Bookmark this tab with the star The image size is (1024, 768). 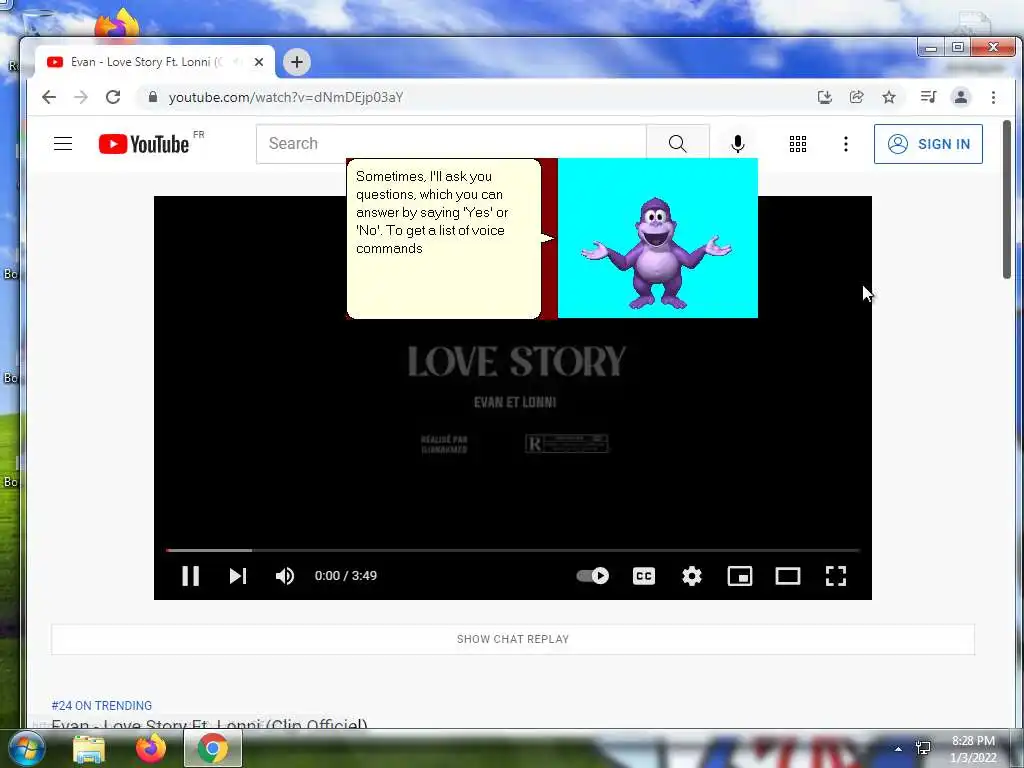tap(889, 97)
